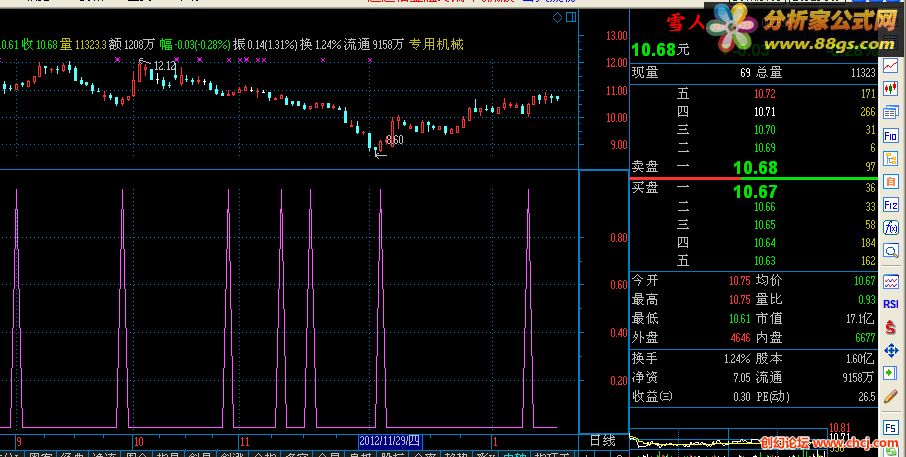906x457 pixels.
Task: Click the magnifier stock search icon
Action: 890,251
